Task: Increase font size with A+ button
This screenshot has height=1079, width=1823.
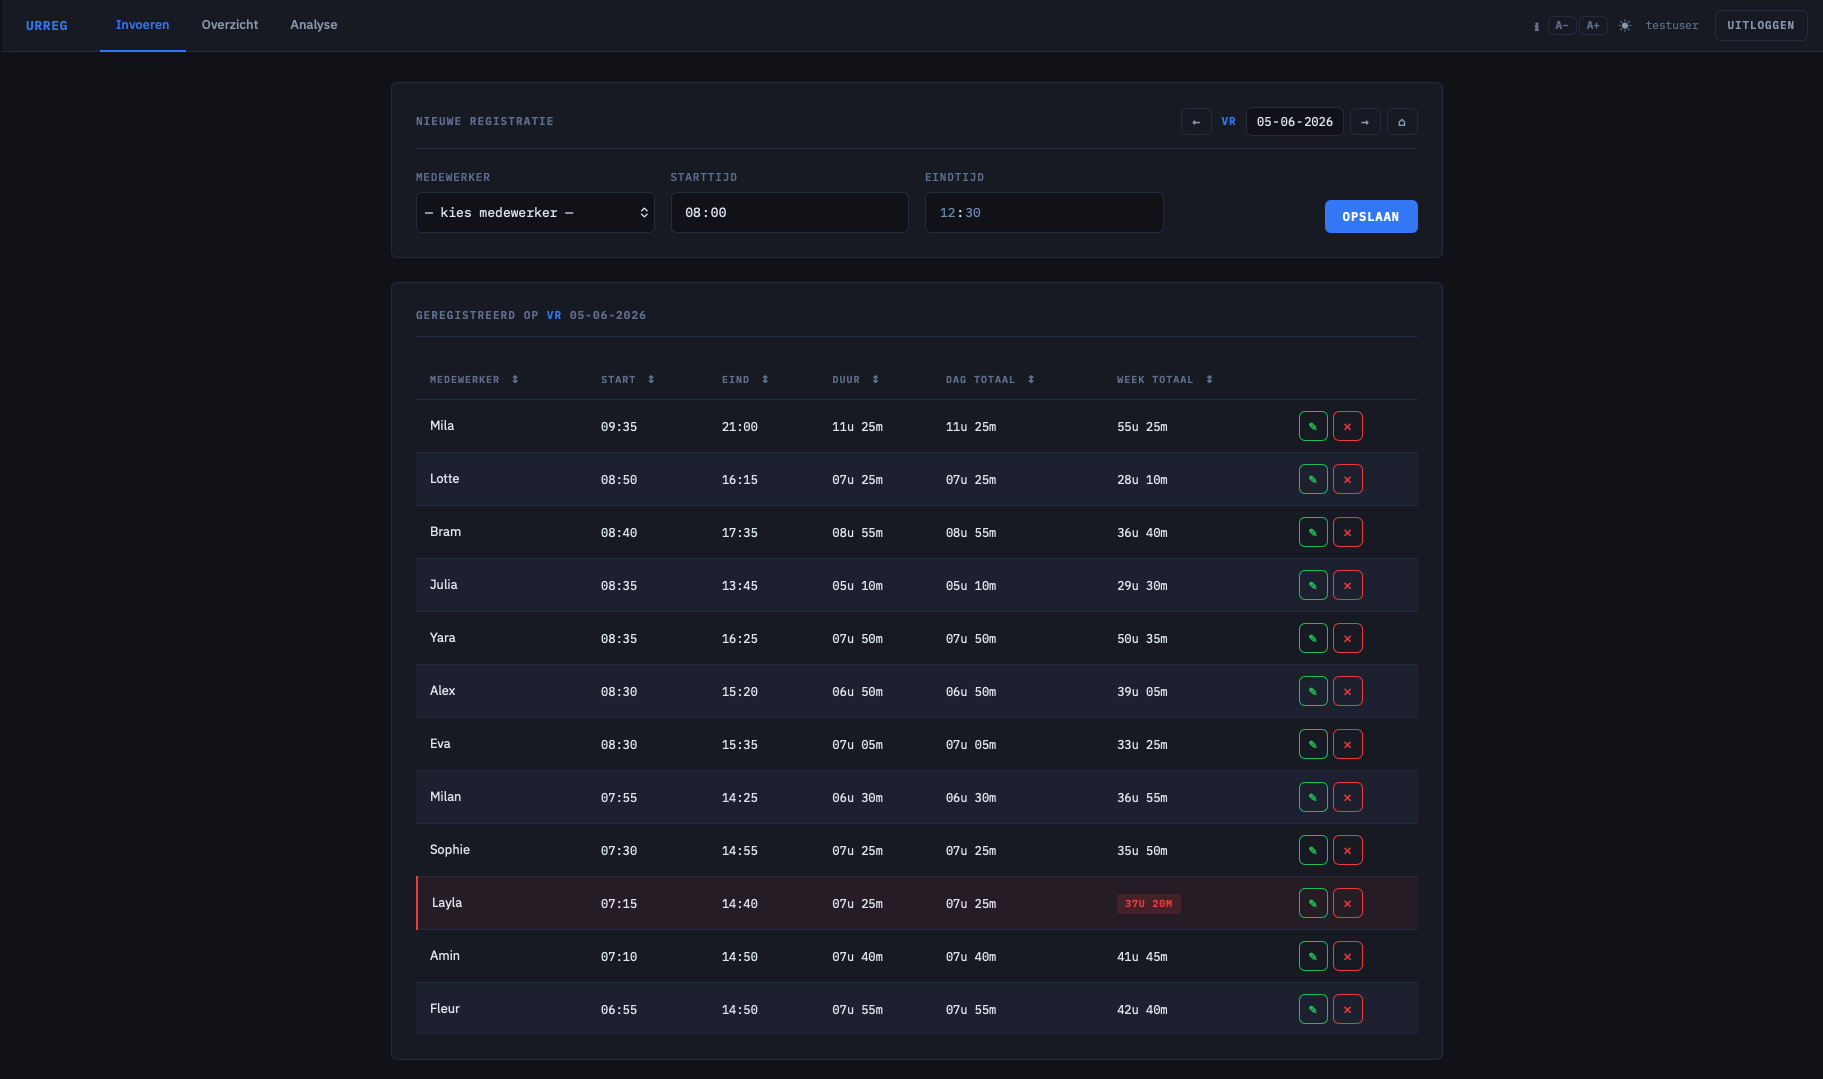Action: click(1593, 25)
